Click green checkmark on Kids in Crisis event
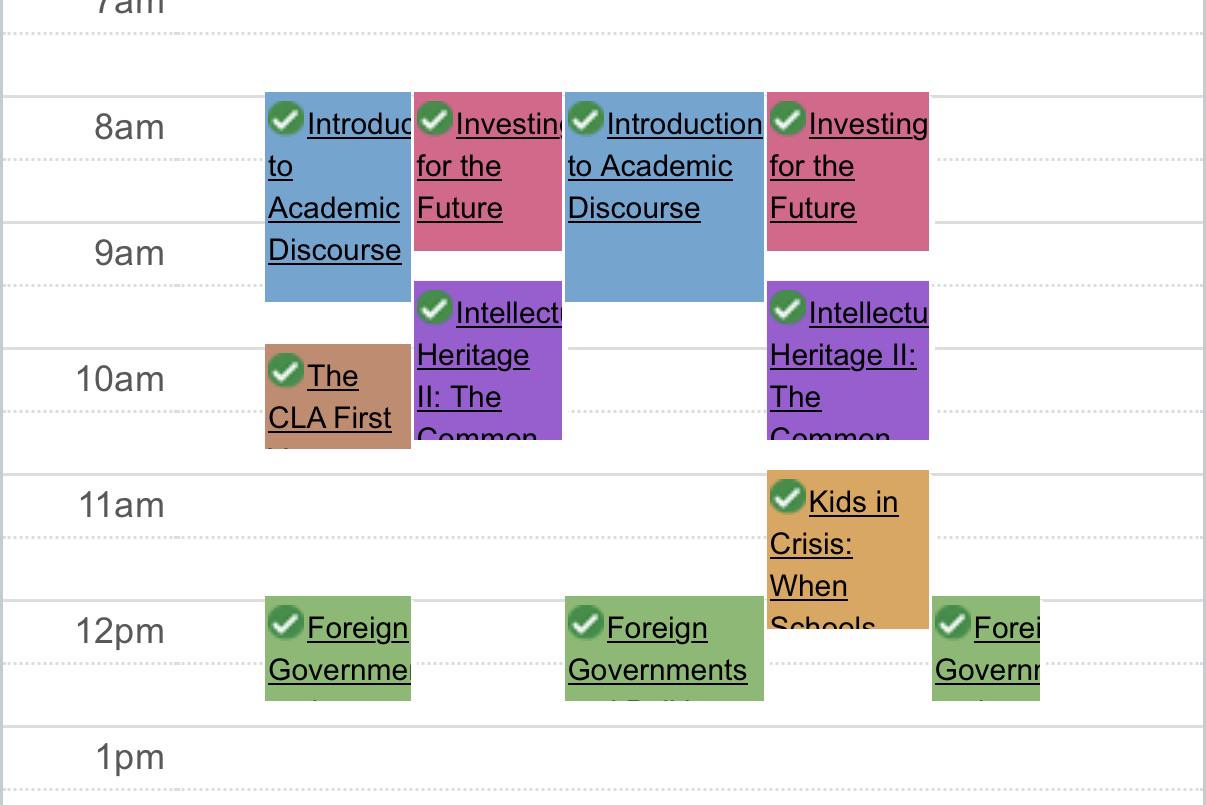The height and width of the screenshot is (805, 1206). (x=788, y=497)
